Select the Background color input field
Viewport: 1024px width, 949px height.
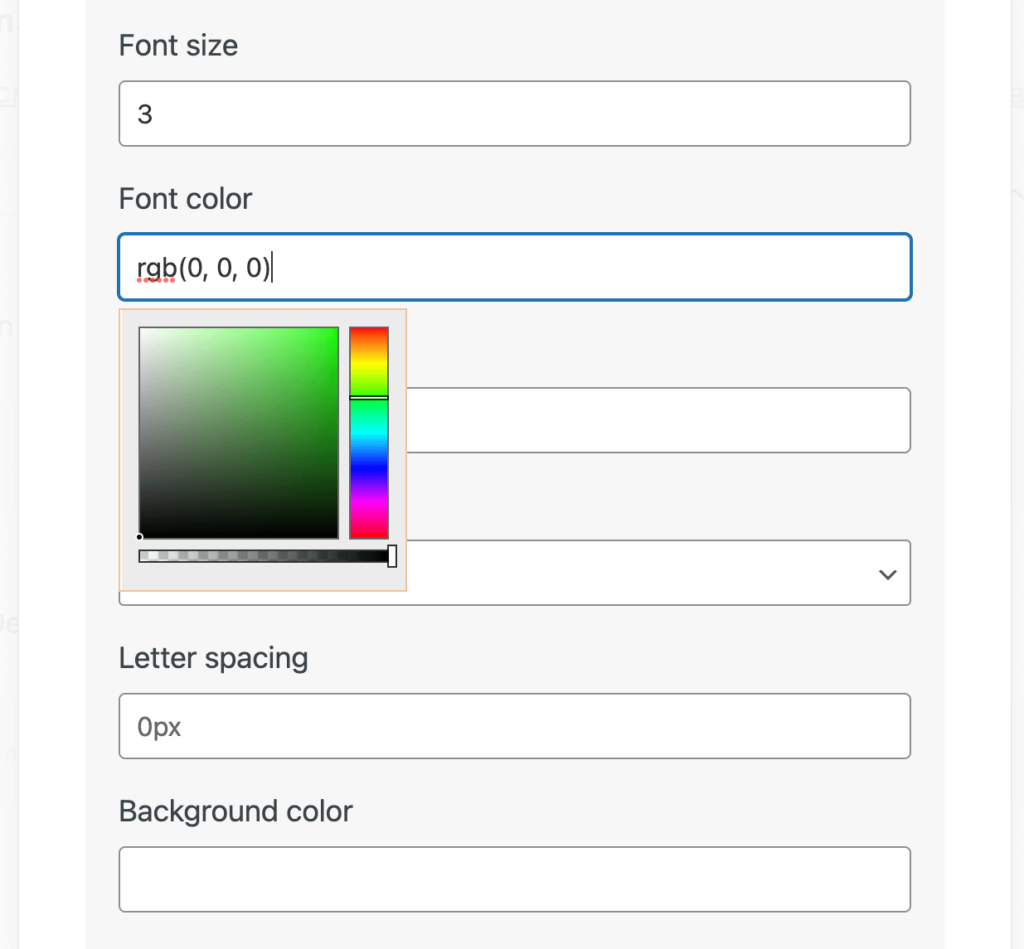(x=514, y=878)
